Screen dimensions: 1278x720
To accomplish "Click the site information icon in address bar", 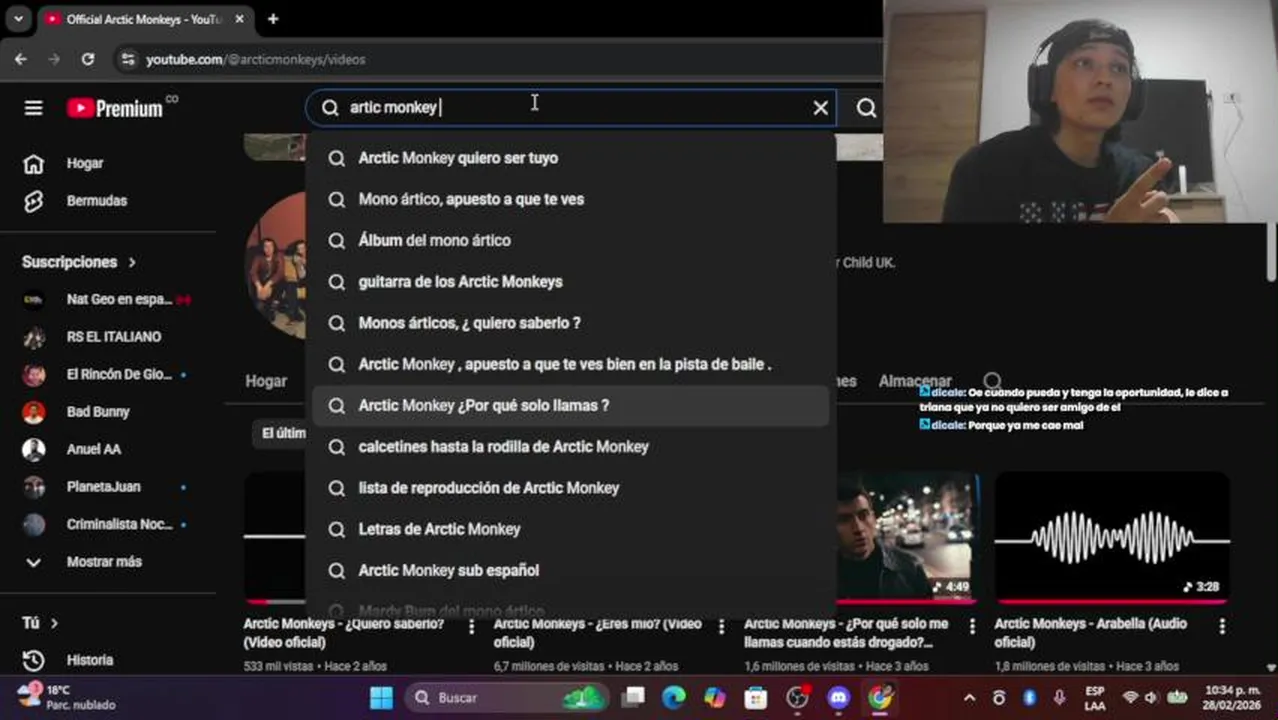I will tap(128, 60).
